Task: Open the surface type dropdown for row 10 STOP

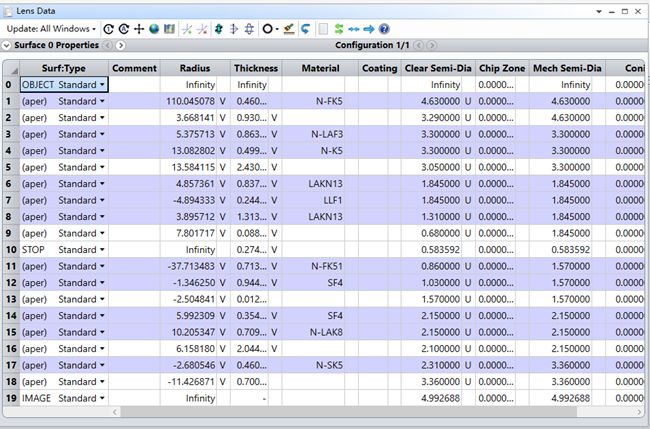Action: (x=102, y=249)
